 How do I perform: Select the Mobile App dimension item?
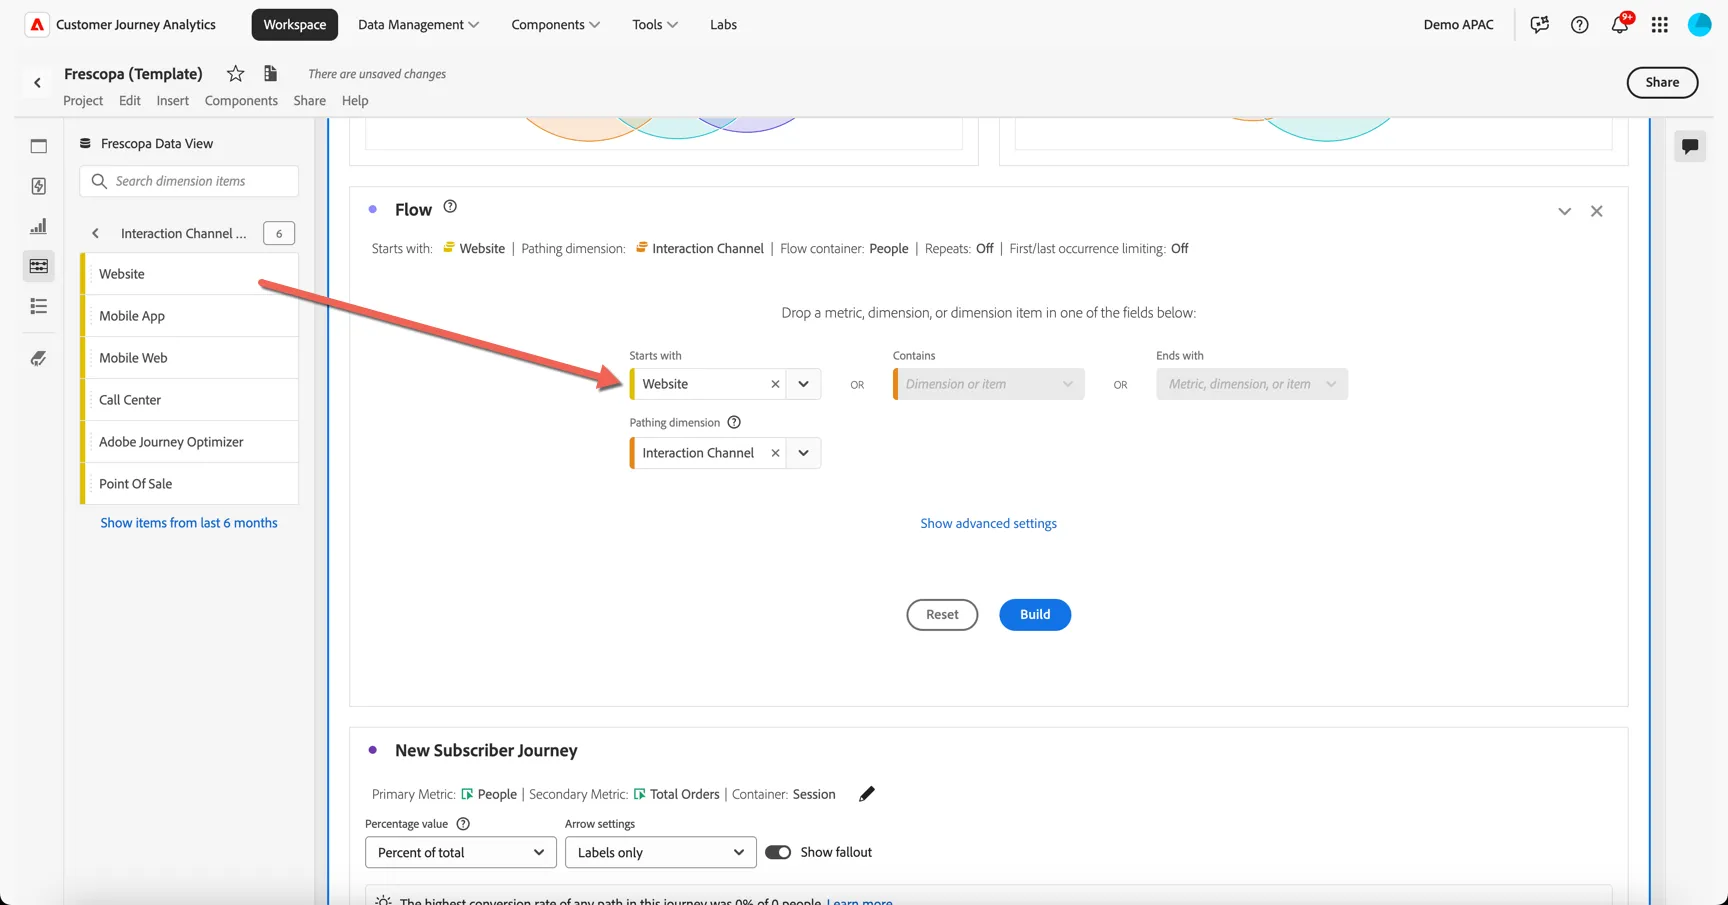point(190,316)
